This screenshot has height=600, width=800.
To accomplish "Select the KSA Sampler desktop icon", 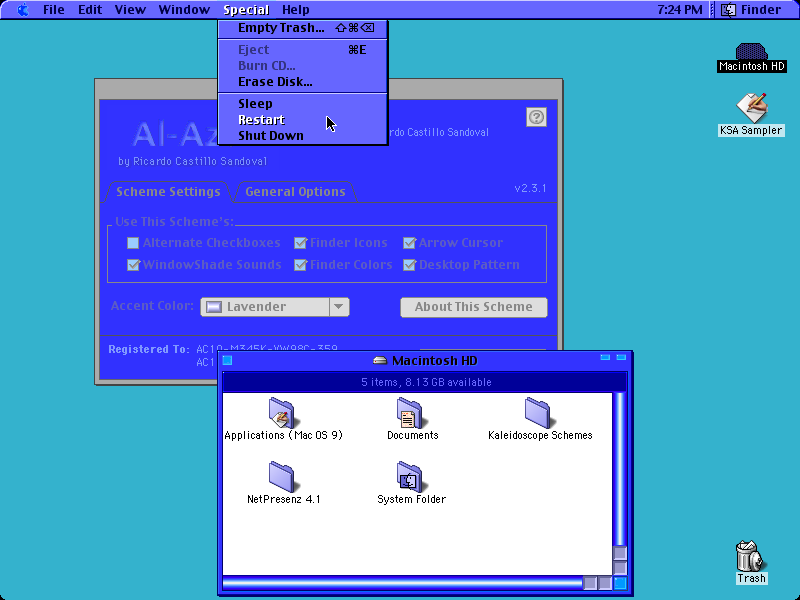I will pos(751,114).
